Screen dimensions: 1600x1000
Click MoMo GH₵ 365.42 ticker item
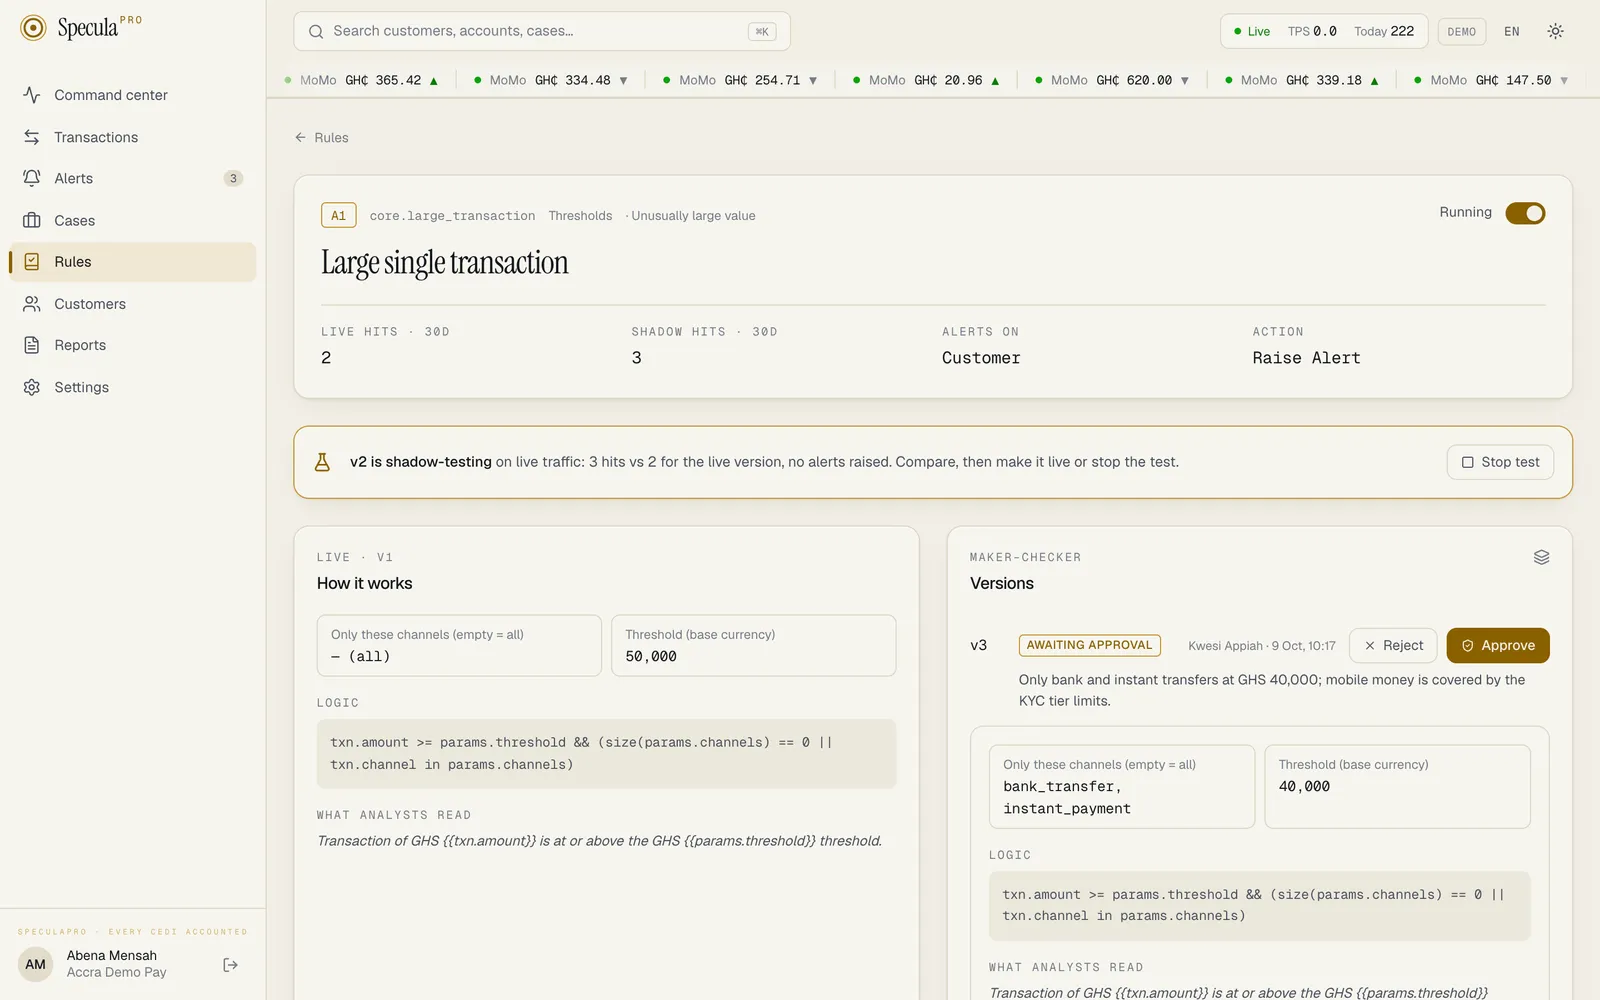click(362, 80)
